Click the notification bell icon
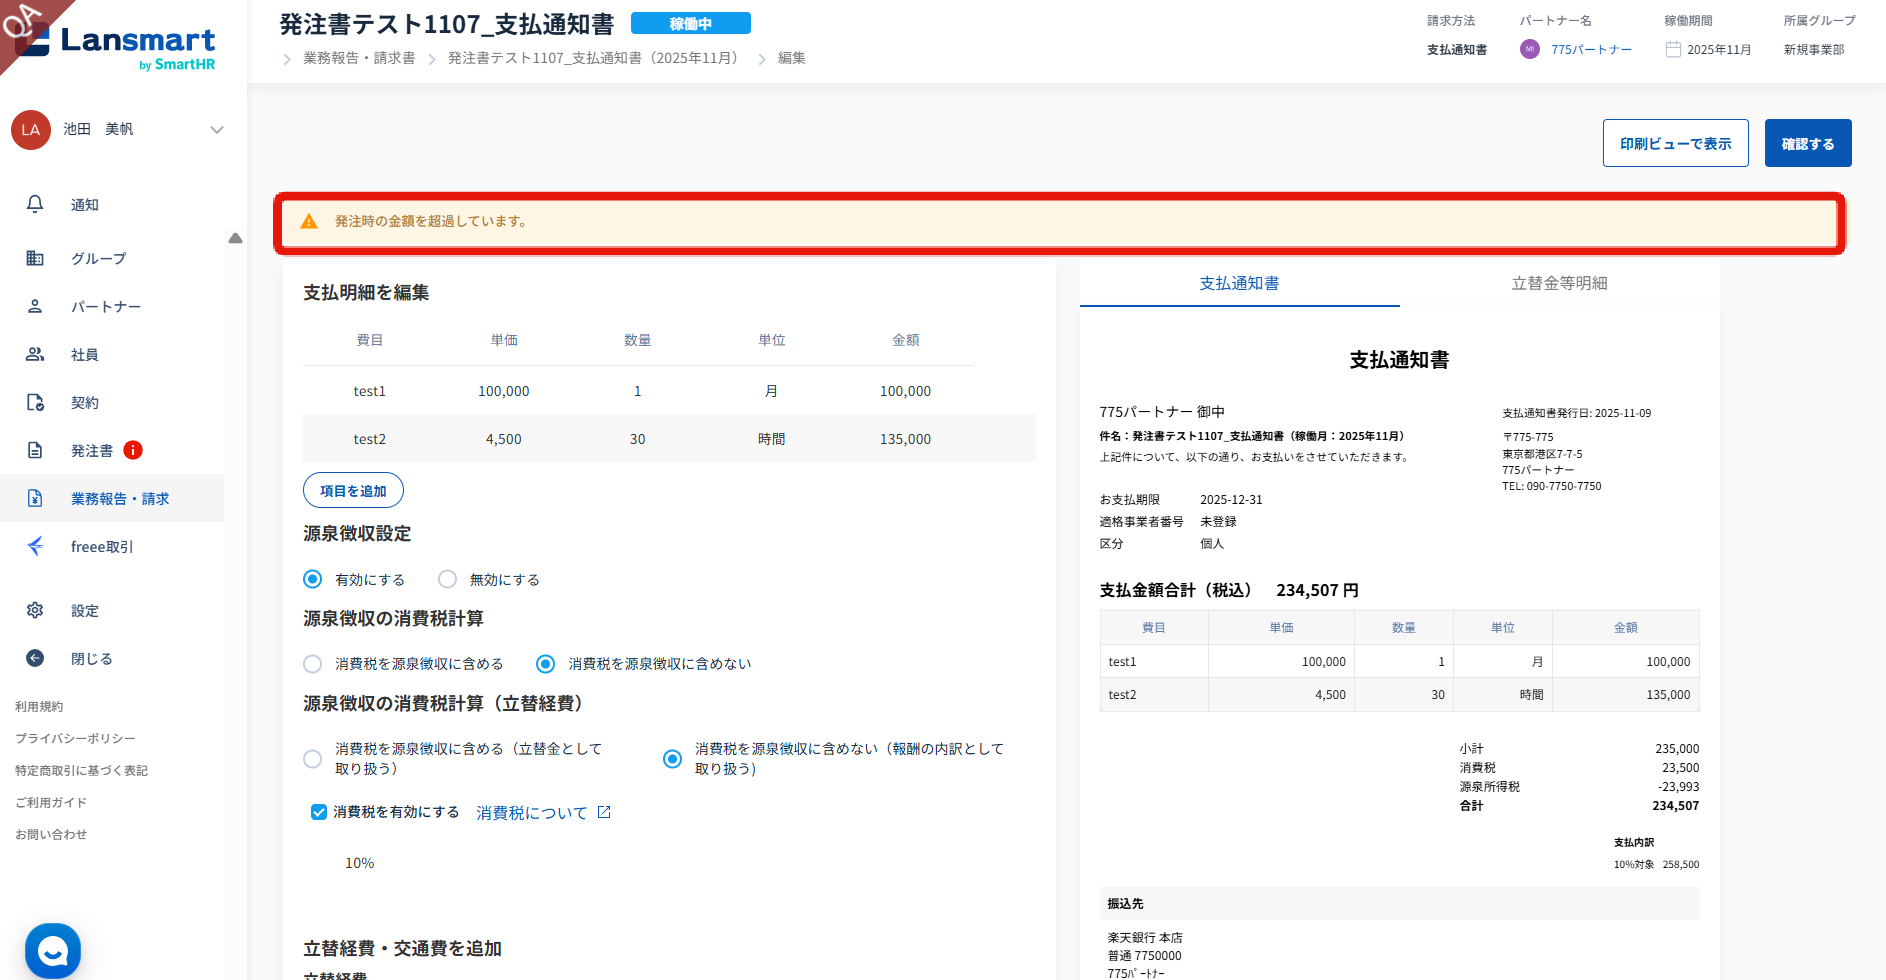Viewport: 1886px width, 980px height. pos(35,204)
